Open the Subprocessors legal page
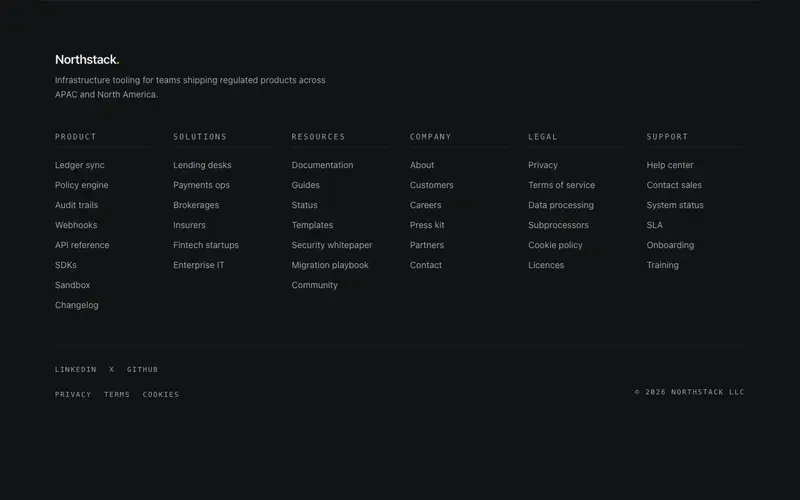 click(559, 225)
